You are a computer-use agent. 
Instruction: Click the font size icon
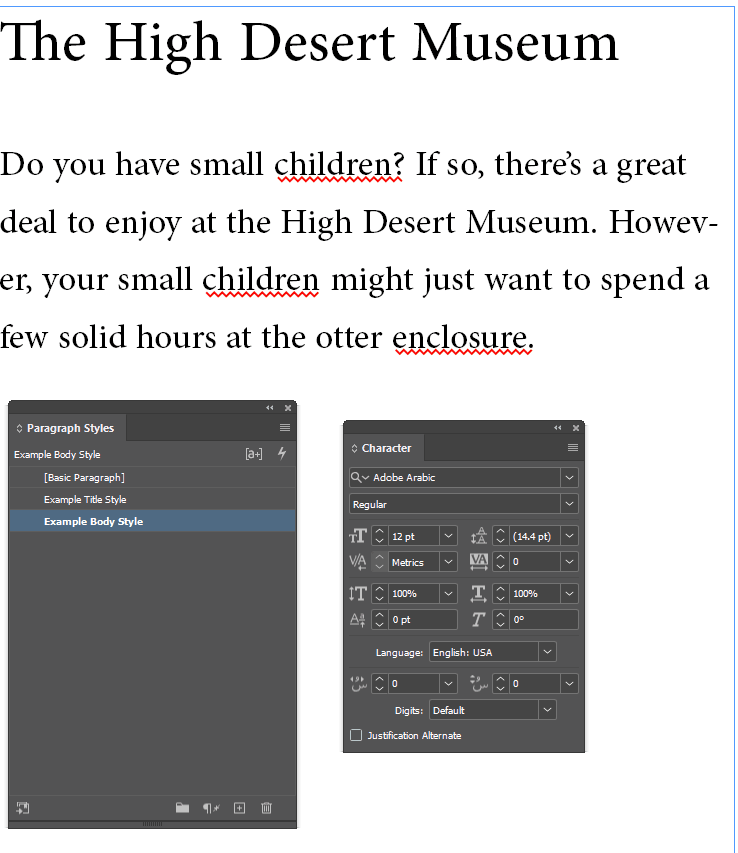tap(358, 536)
